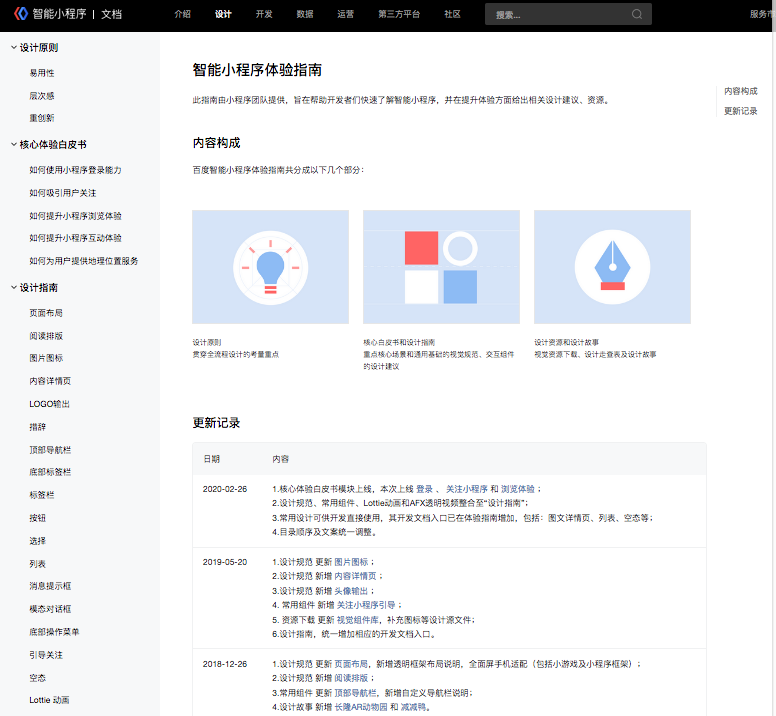Click the 2020-02-26 date cell
Screen dimensions: 776x716
point(225,489)
